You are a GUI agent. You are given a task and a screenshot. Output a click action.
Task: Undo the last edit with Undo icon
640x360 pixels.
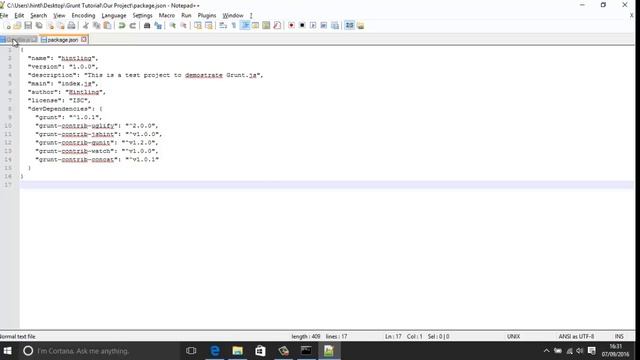point(122,26)
